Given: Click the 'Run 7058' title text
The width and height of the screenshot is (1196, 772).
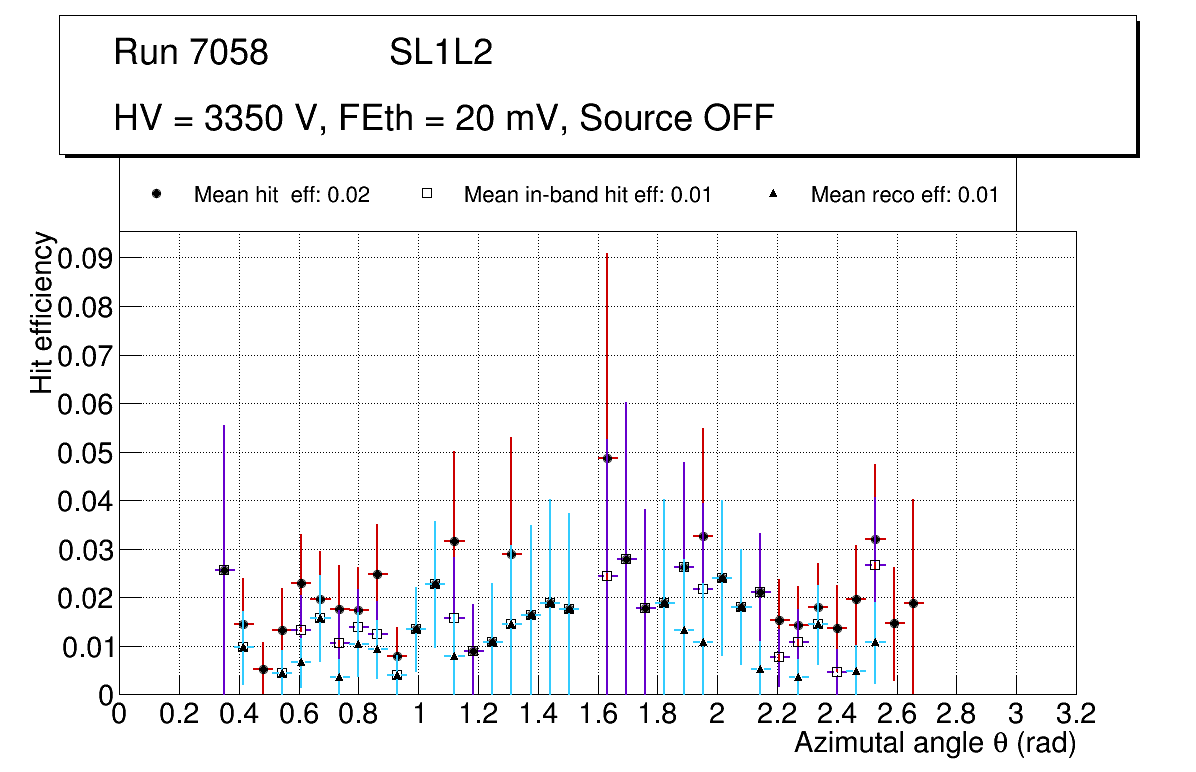Looking at the screenshot, I should (191, 53).
